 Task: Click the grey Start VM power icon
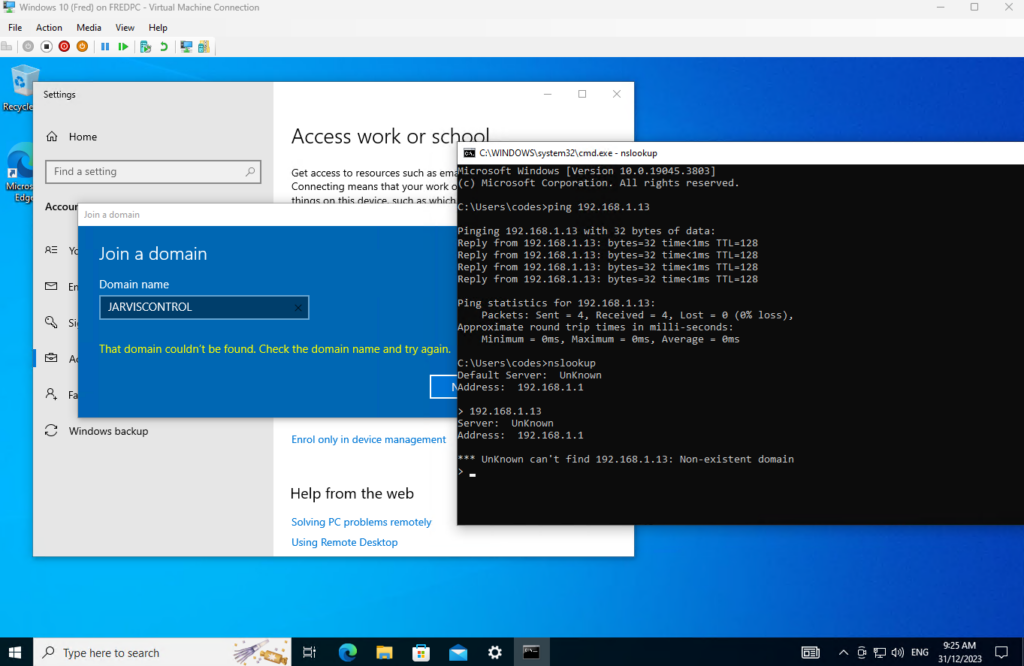pyautogui.click(x=28, y=46)
